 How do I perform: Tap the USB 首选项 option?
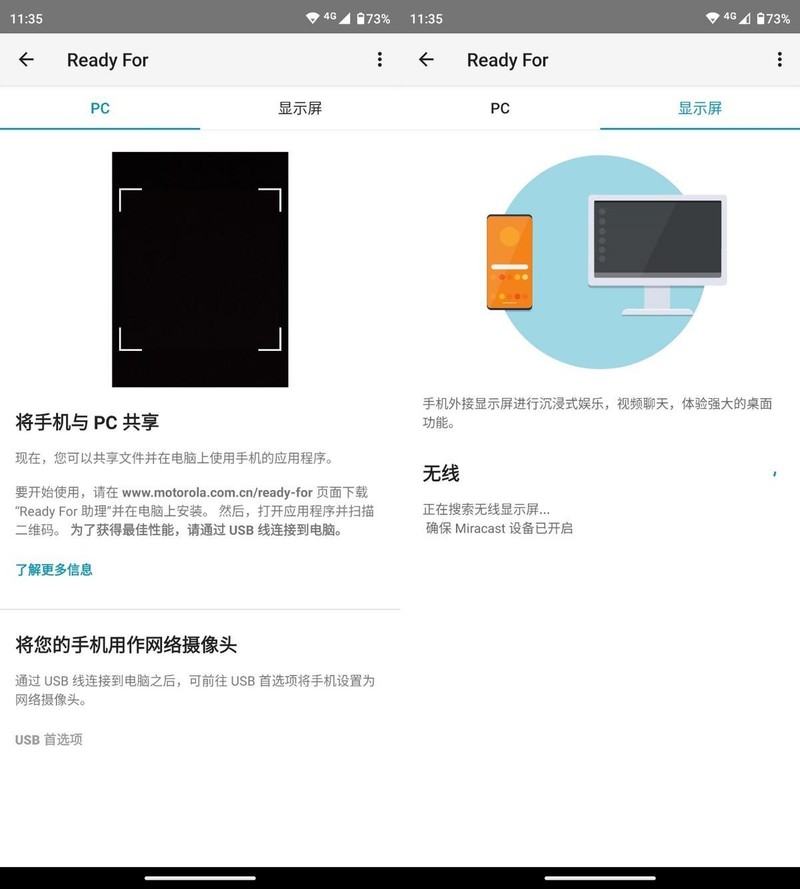(x=49, y=740)
